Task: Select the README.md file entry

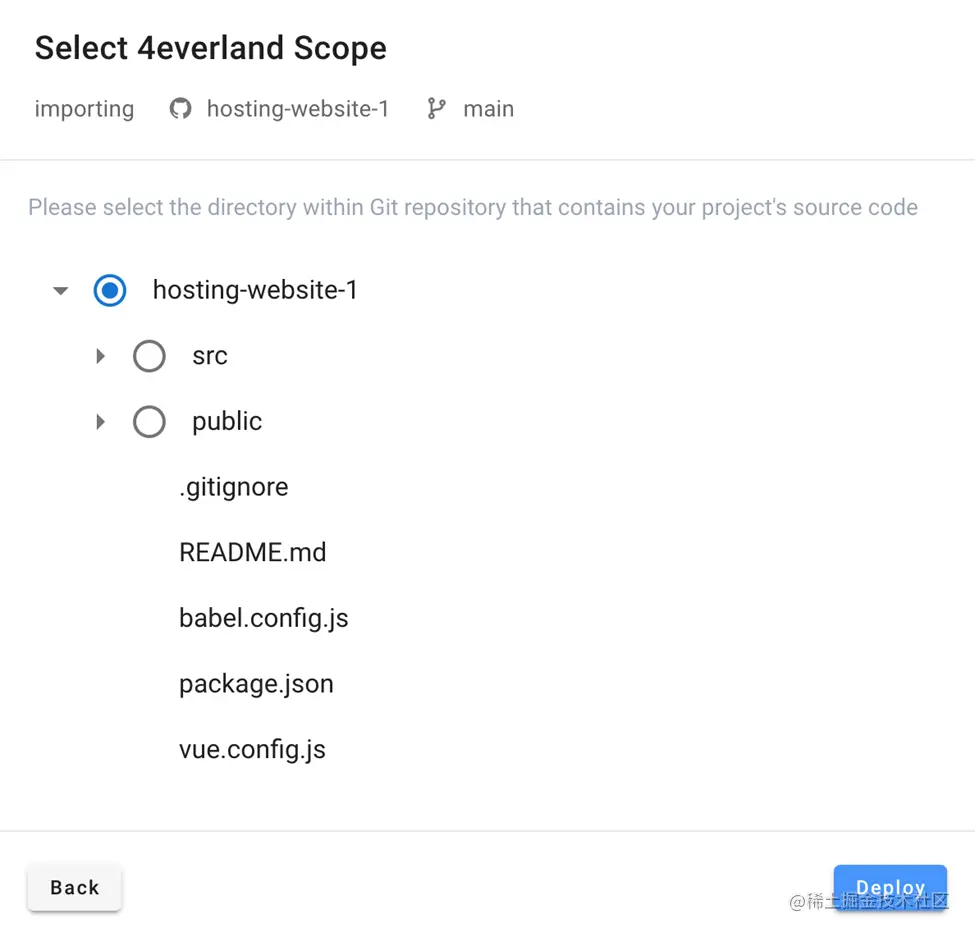Action: (252, 553)
